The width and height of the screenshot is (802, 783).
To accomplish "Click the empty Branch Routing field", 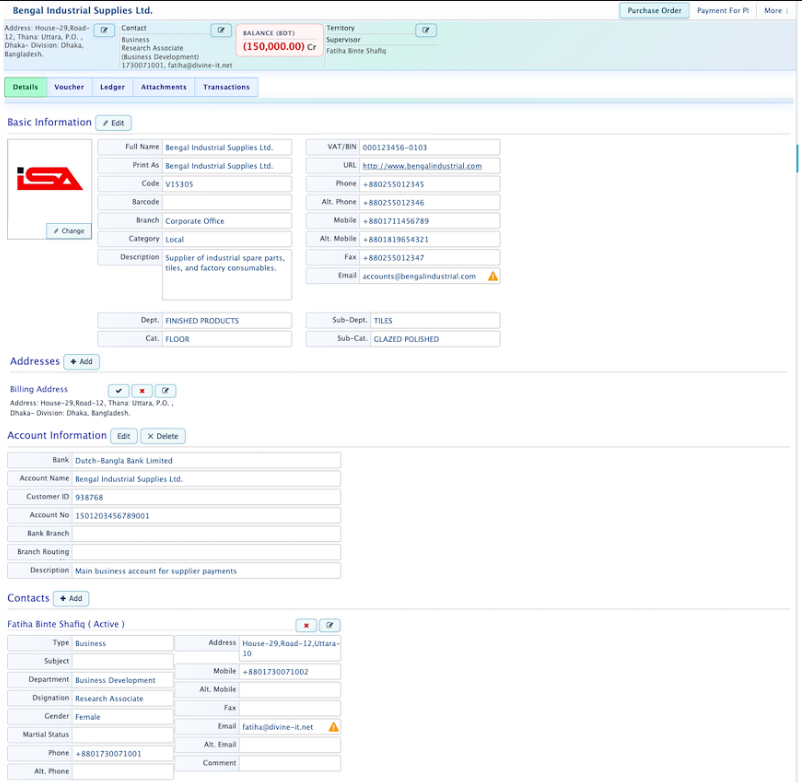I will pos(206,552).
